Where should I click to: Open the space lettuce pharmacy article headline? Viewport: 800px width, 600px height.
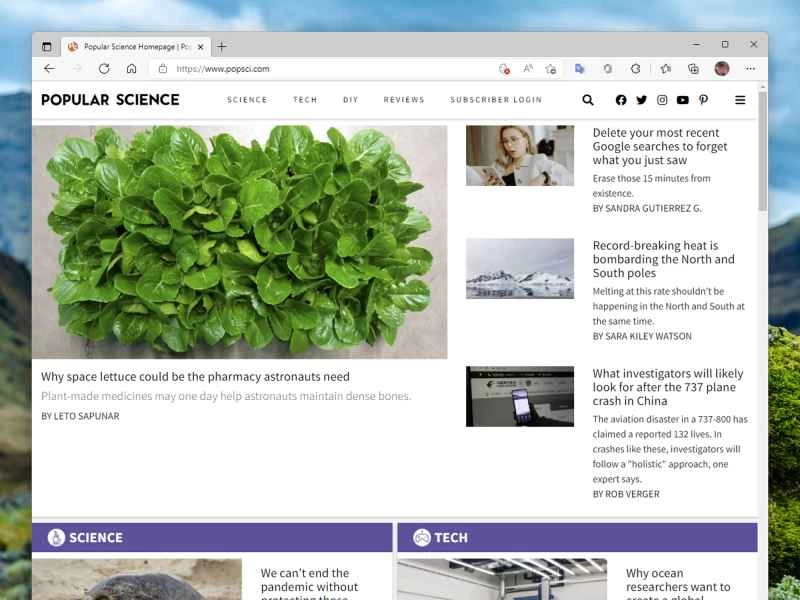pos(193,377)
